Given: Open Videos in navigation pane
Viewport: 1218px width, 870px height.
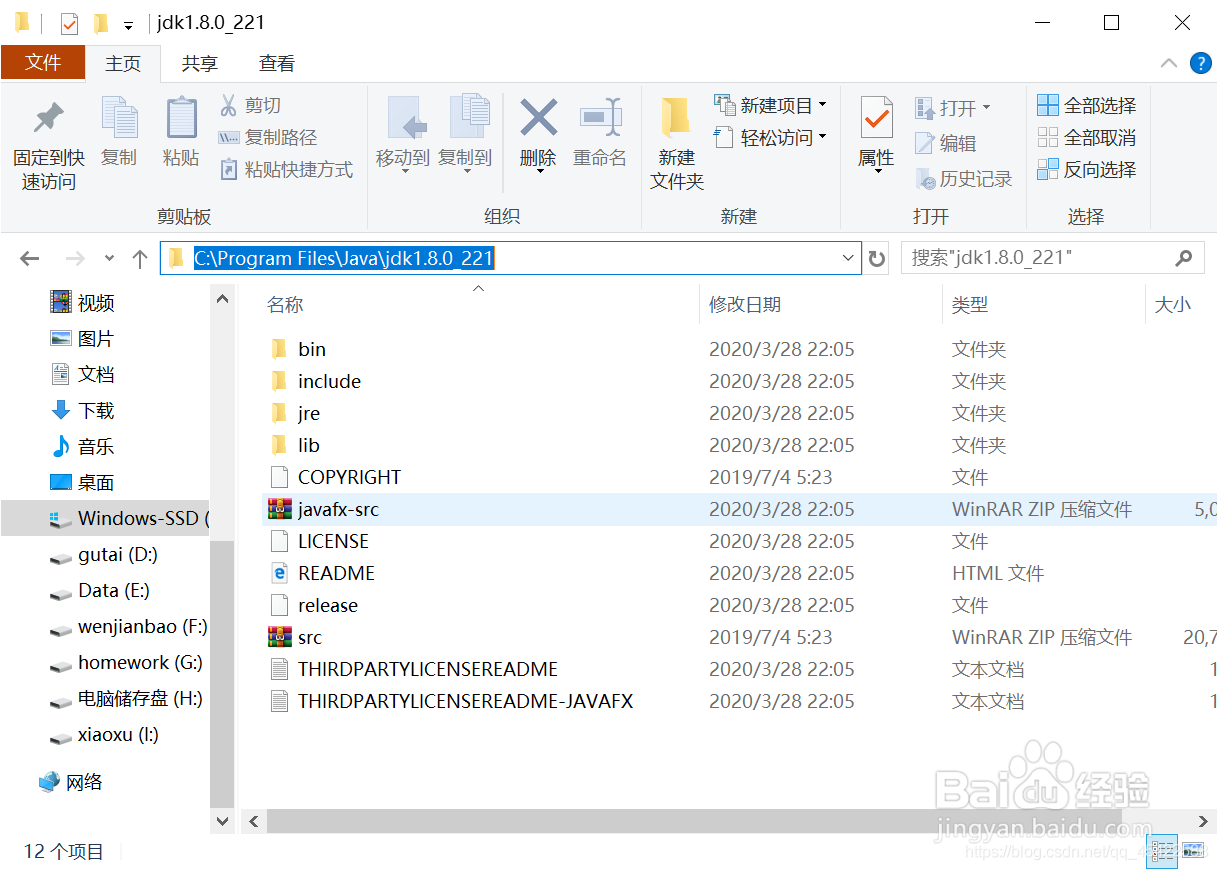Looking at the screenshot, I should (x=83, y=302).
